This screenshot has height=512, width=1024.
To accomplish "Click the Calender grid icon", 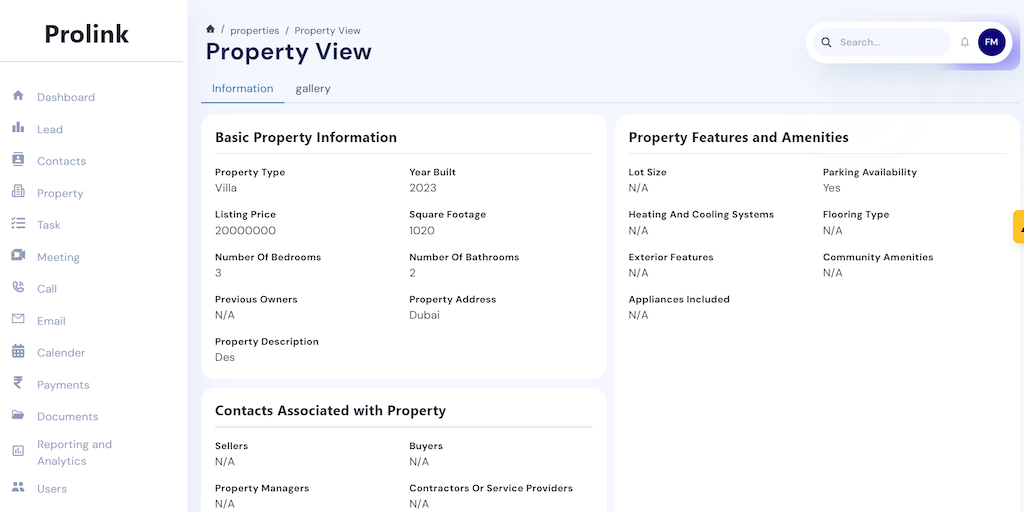I will [18, 352].
